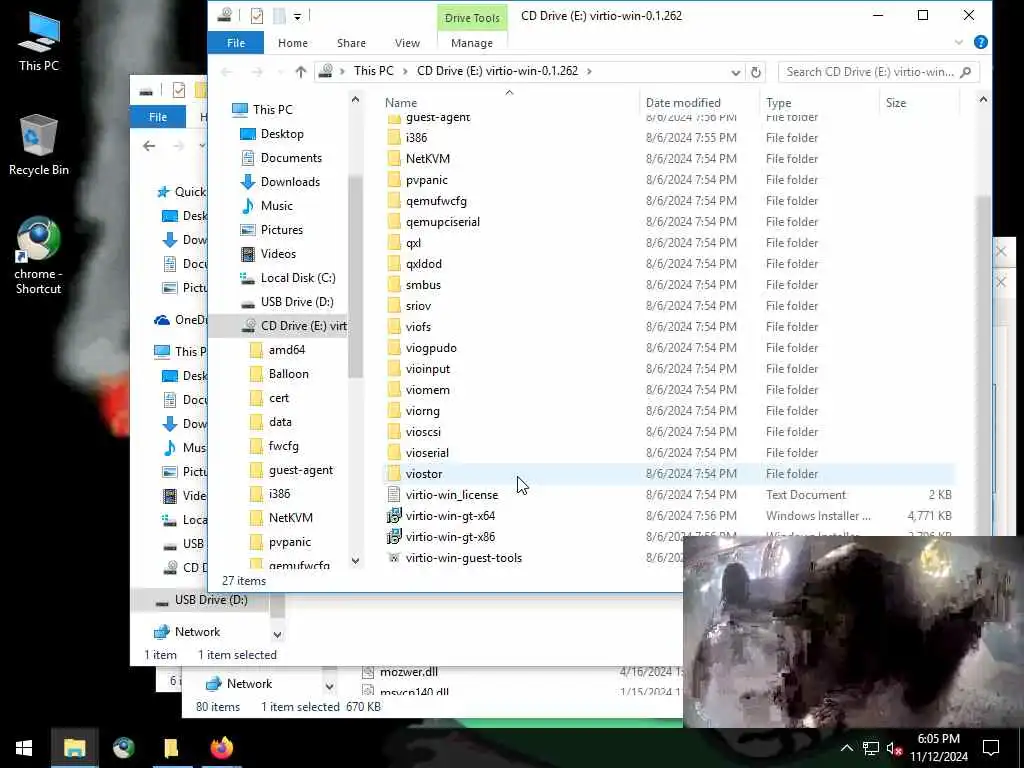Select the virtio-win_license text document
Viewport: 1024px width, 768px height.
tap(451, 495)
